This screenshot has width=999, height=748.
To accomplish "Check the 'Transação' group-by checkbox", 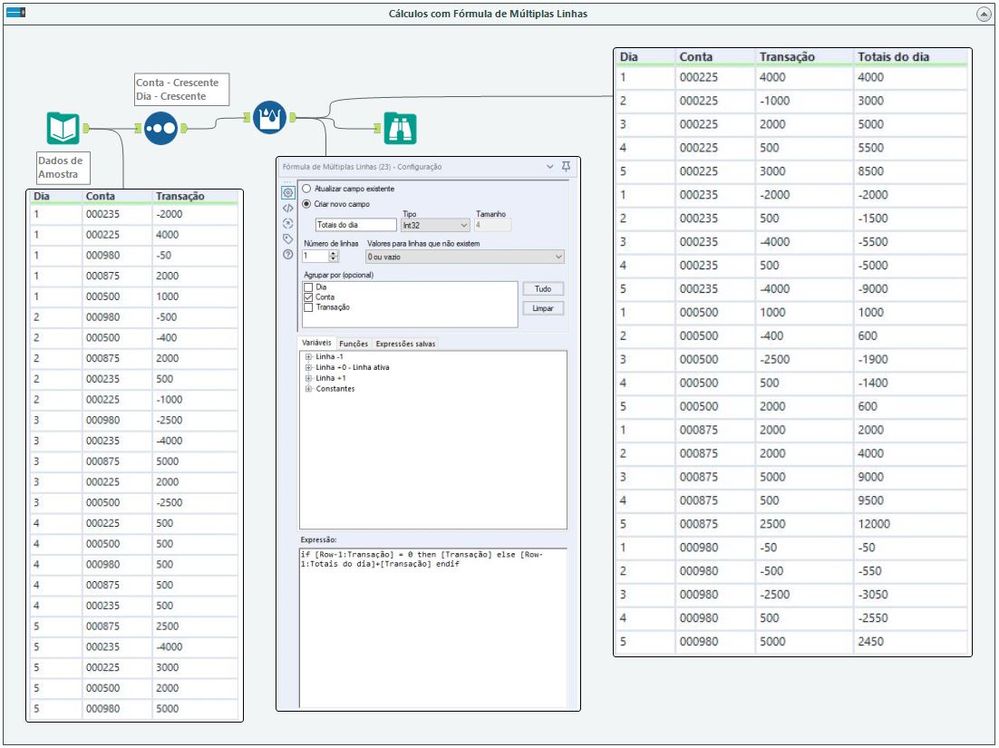I will coord(308,308).
